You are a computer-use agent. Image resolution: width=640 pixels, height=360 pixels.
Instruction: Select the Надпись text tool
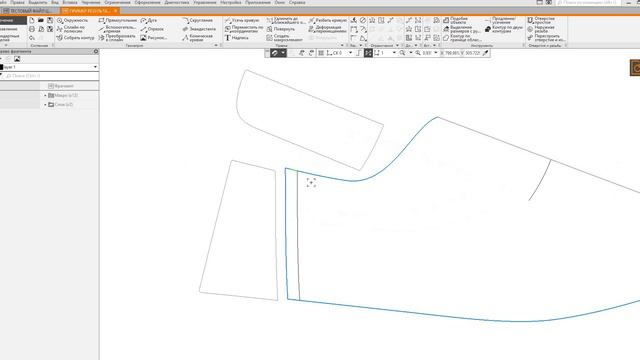coord(237,38)
